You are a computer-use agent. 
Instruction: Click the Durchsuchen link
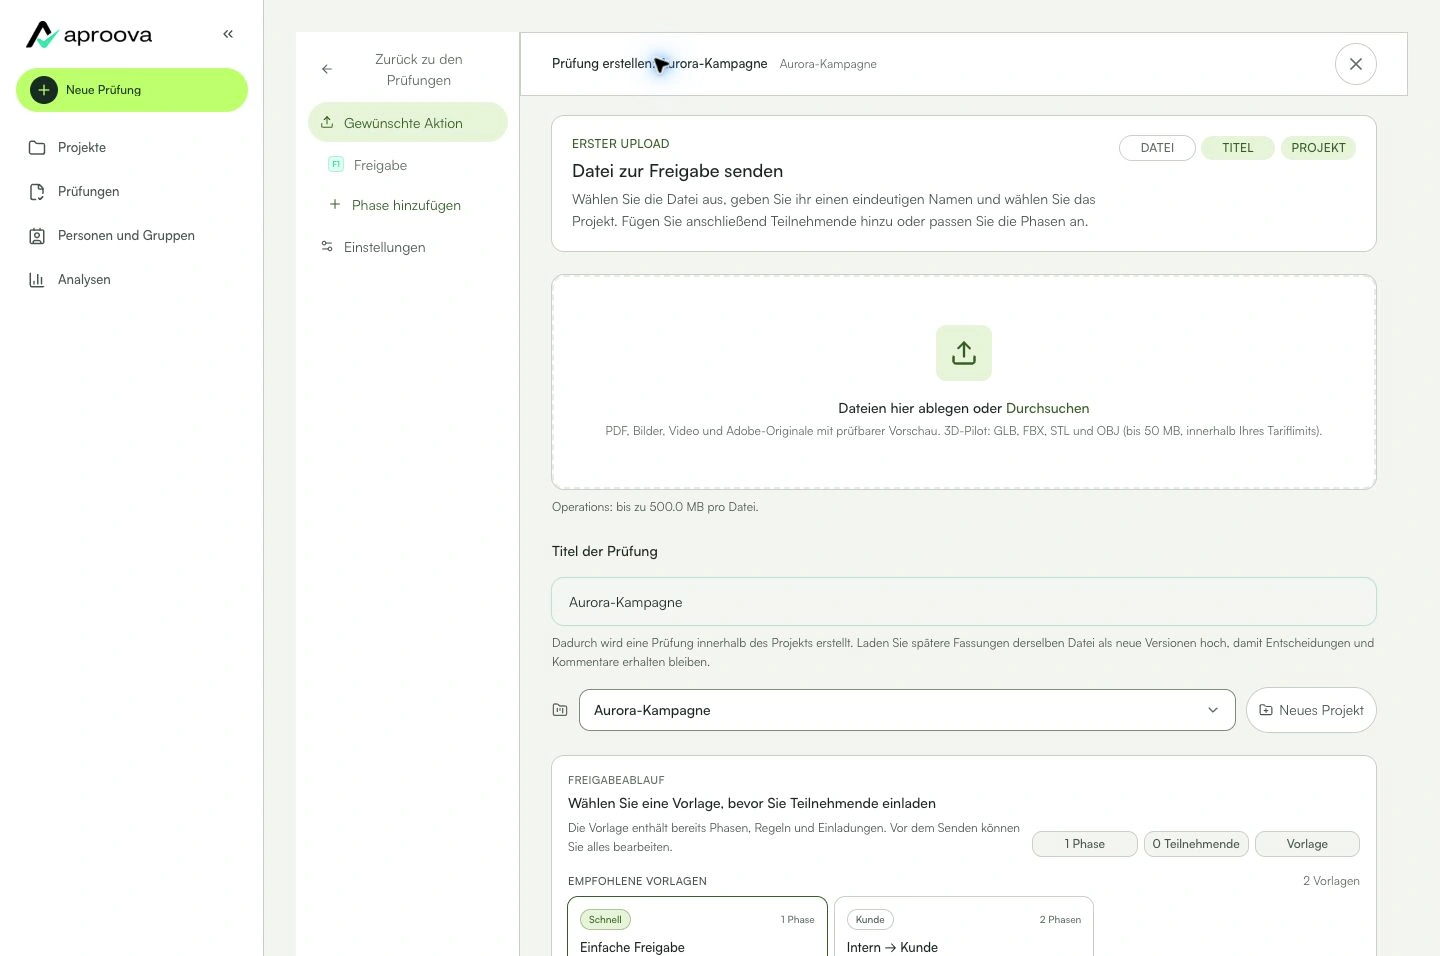[1047, 408]
